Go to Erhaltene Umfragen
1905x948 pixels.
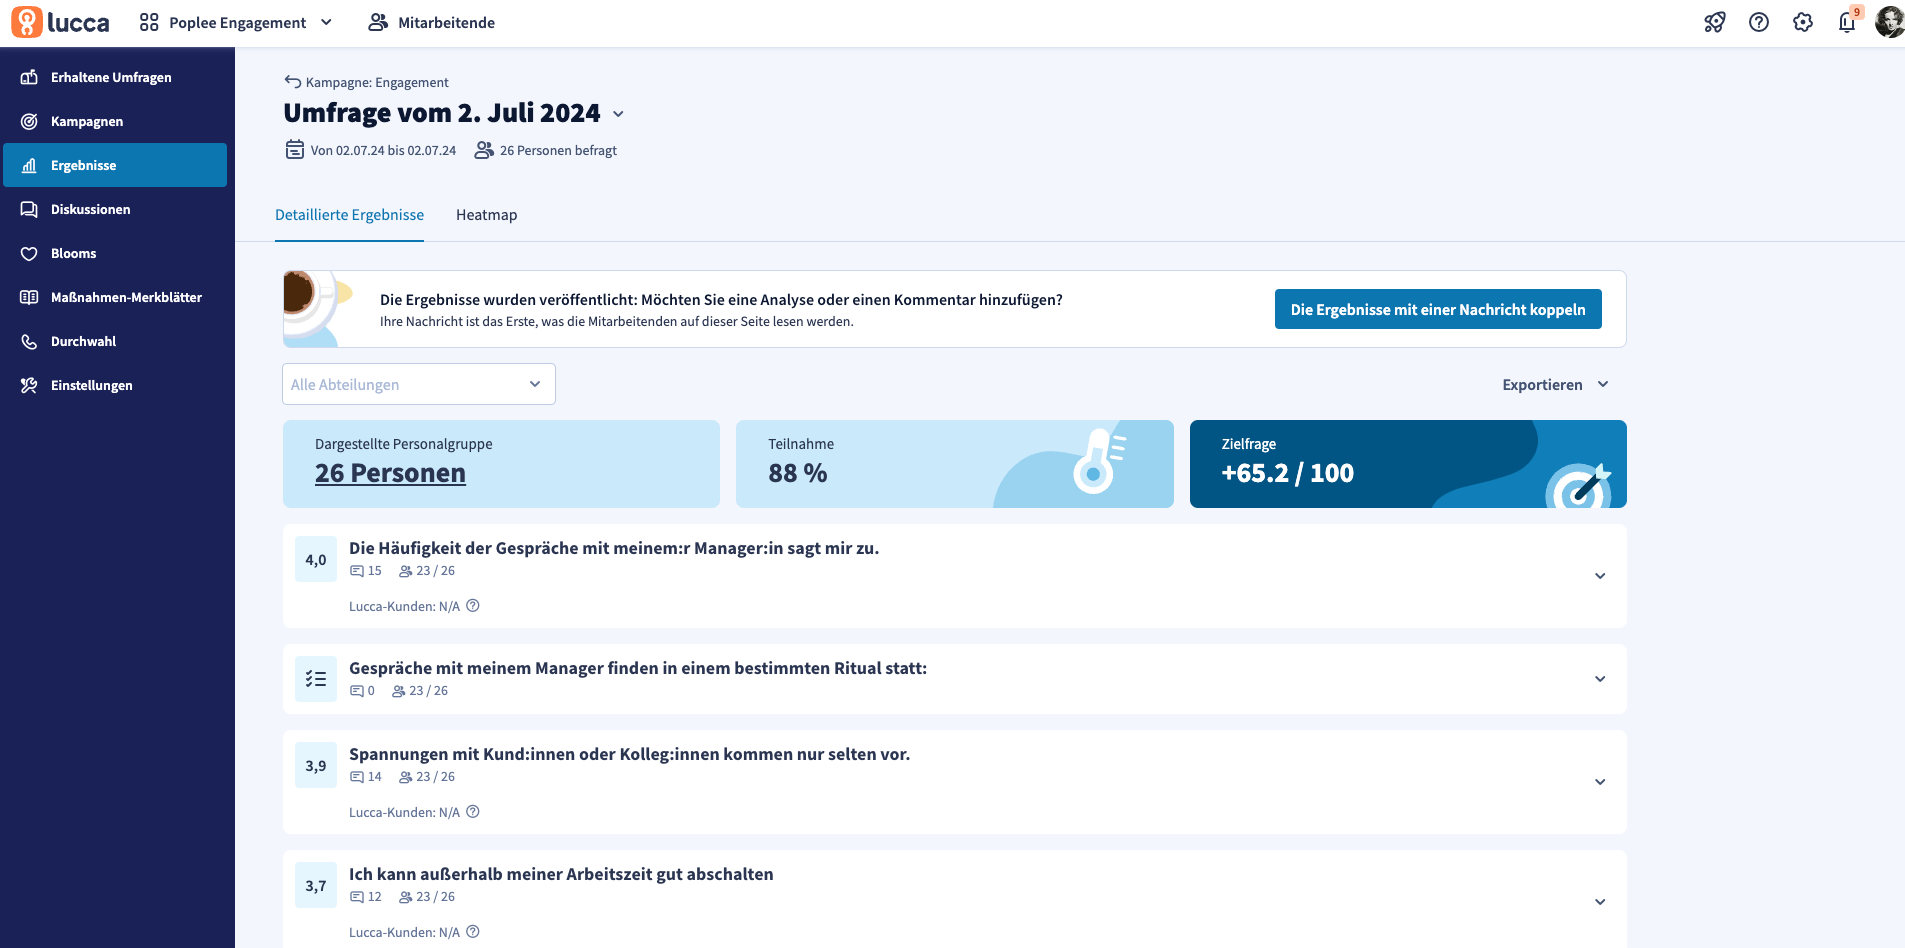point(115,77)
